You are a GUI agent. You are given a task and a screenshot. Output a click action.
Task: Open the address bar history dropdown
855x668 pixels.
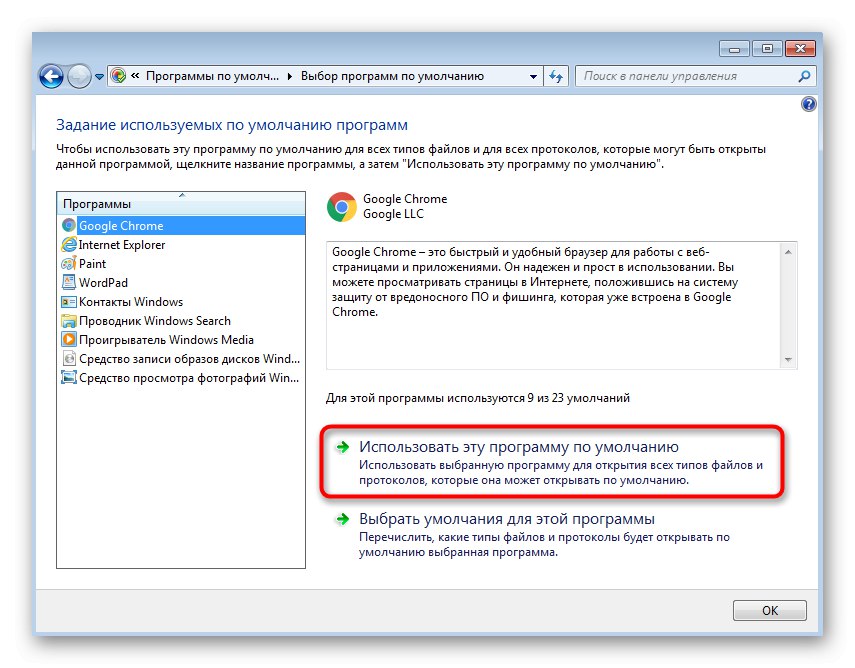(533, 76)
